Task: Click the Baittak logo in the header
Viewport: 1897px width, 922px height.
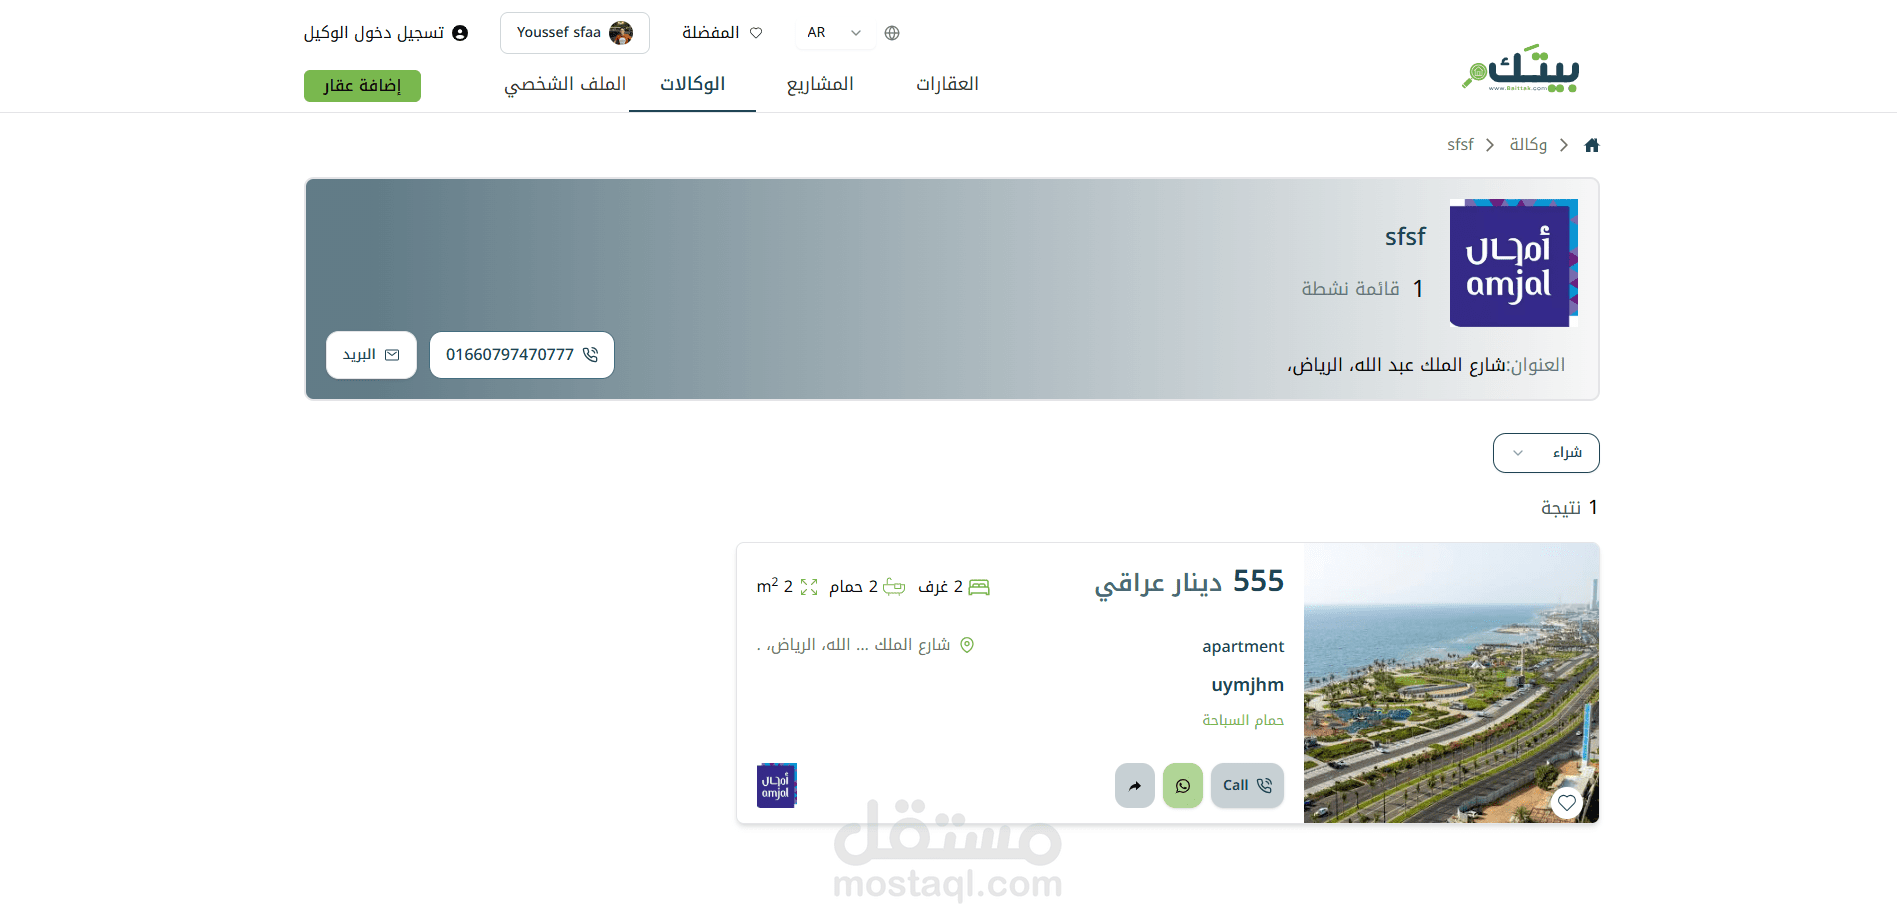Action: point(1520,68)
